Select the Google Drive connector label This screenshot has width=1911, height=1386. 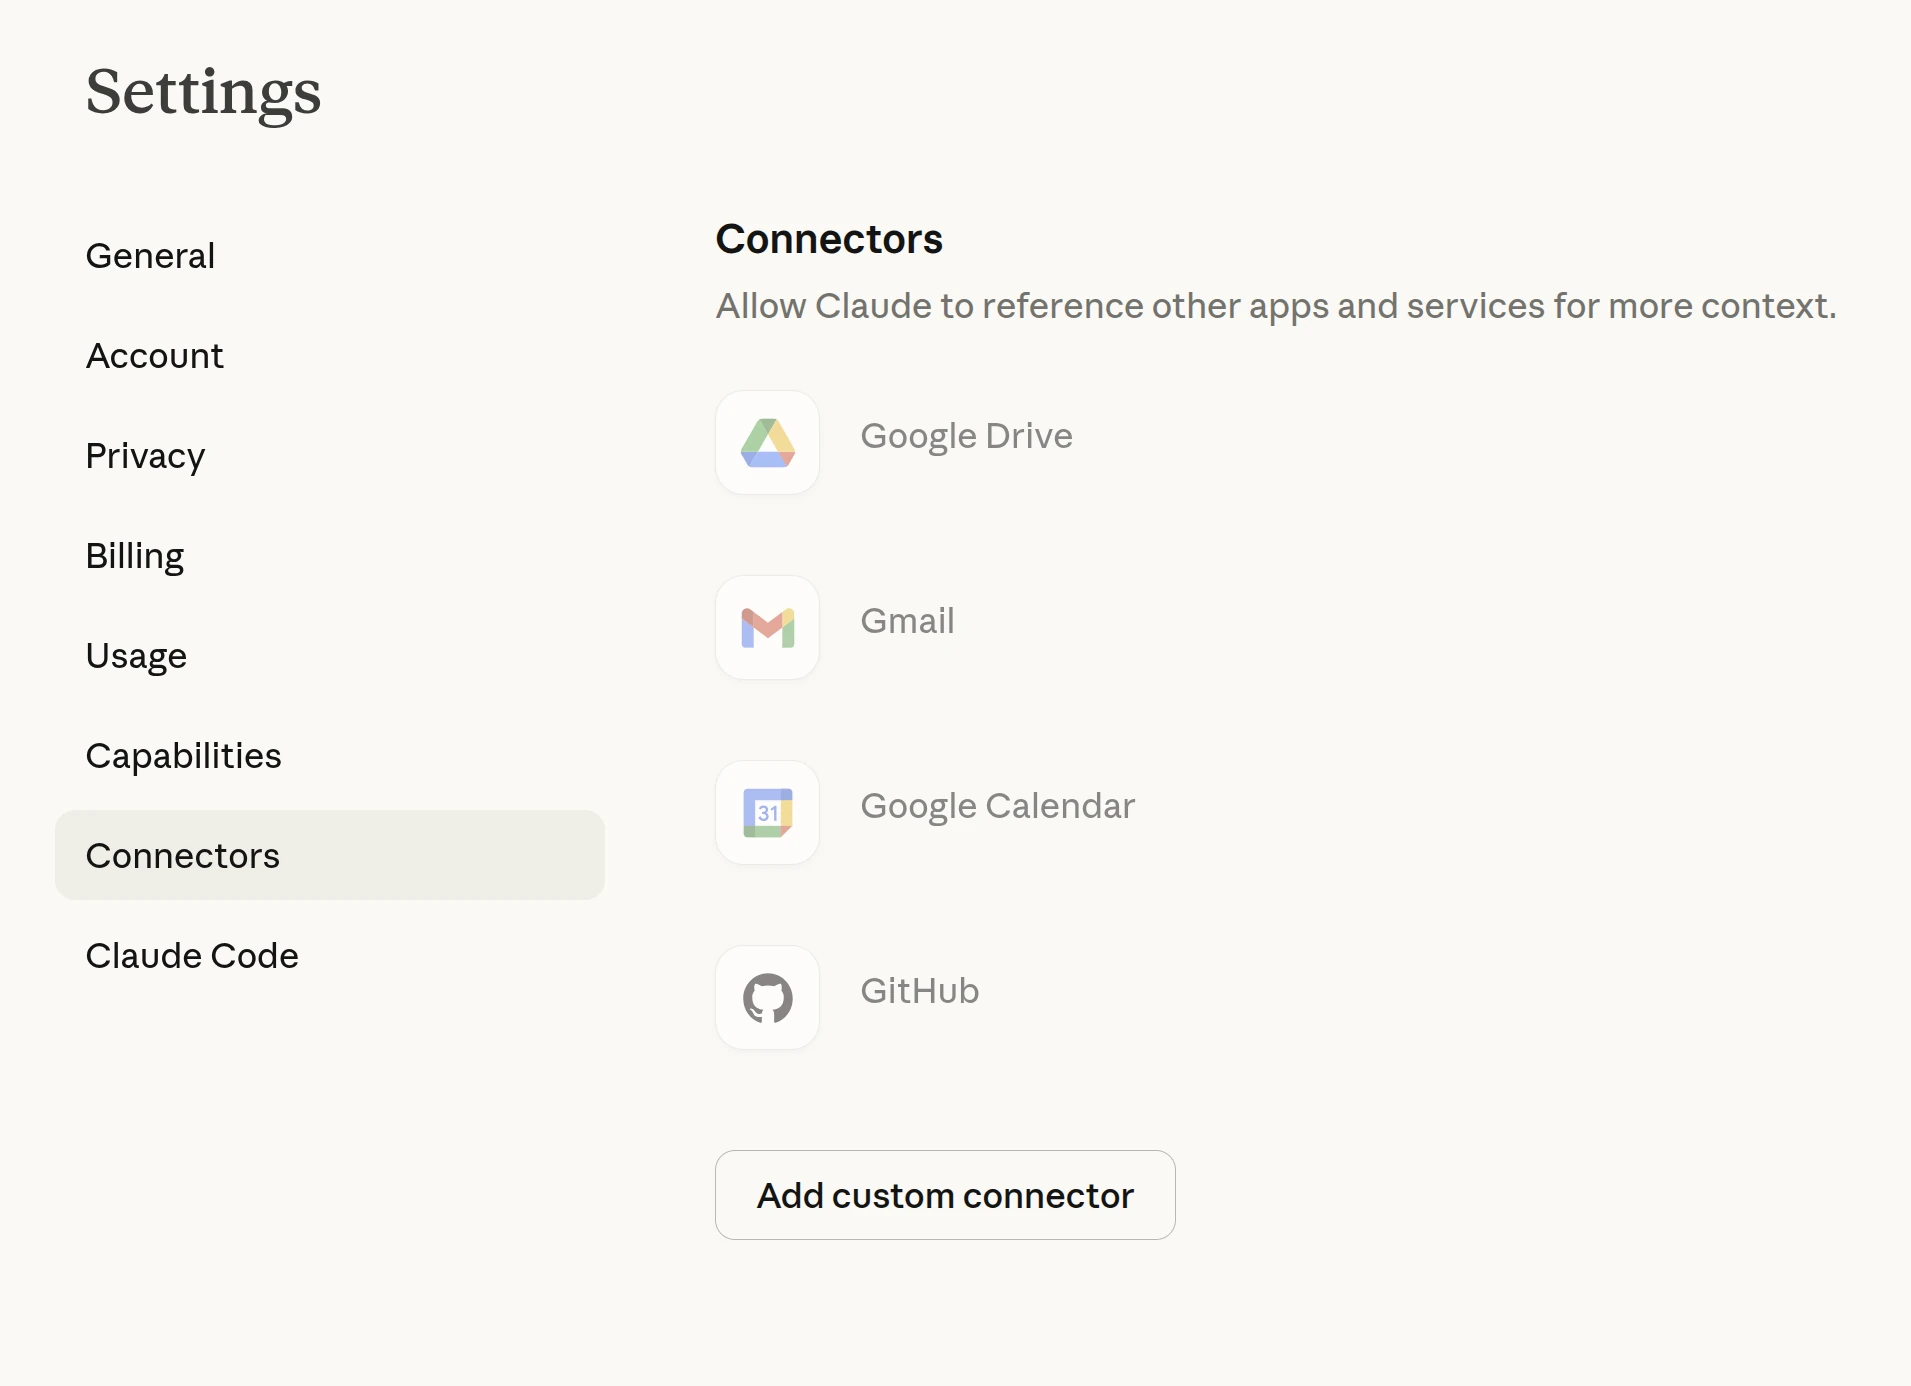point(966,436)
